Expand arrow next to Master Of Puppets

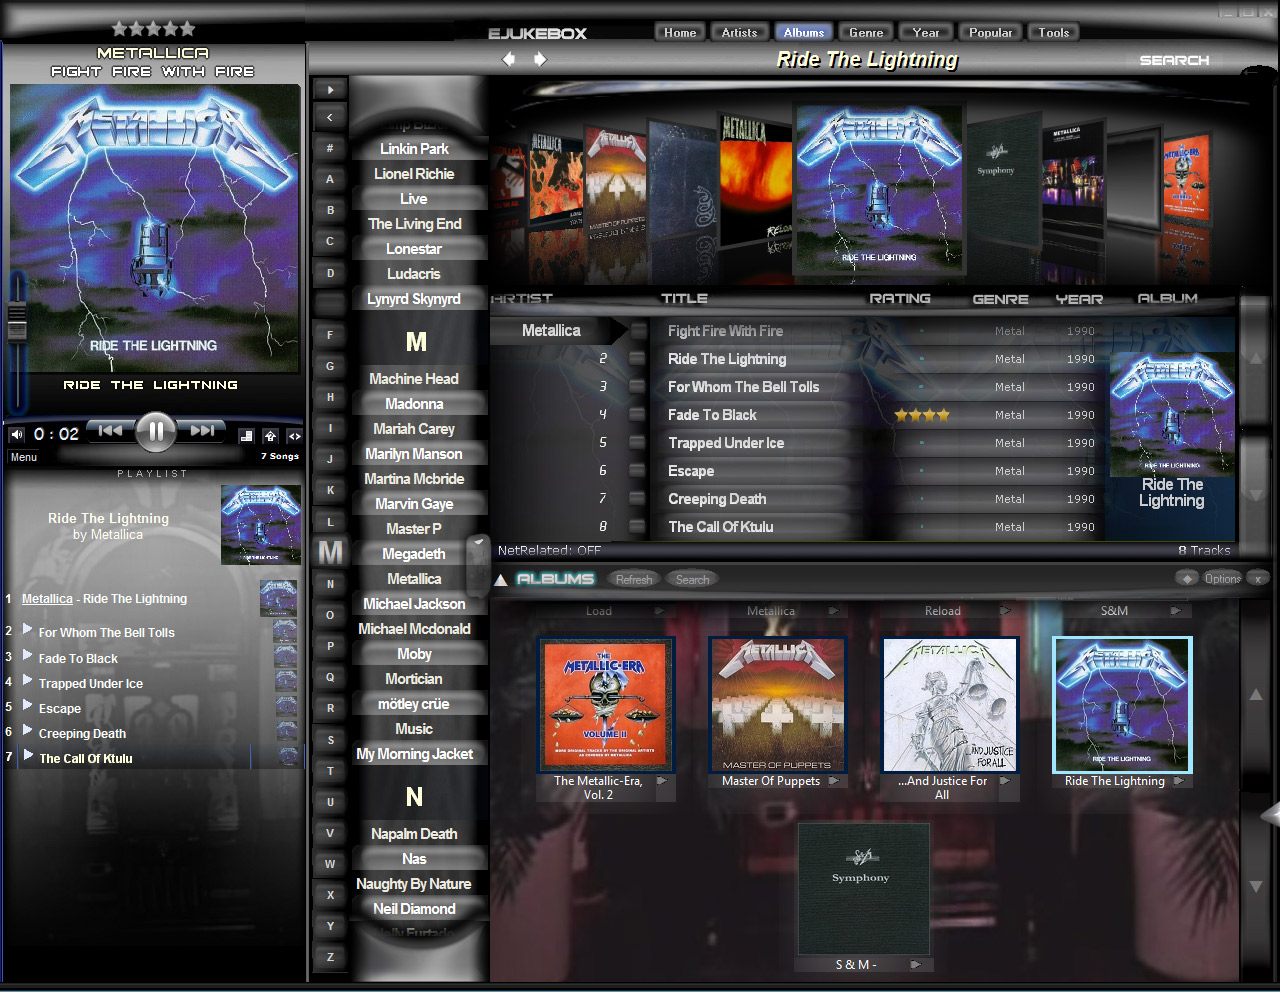(833, 781)
